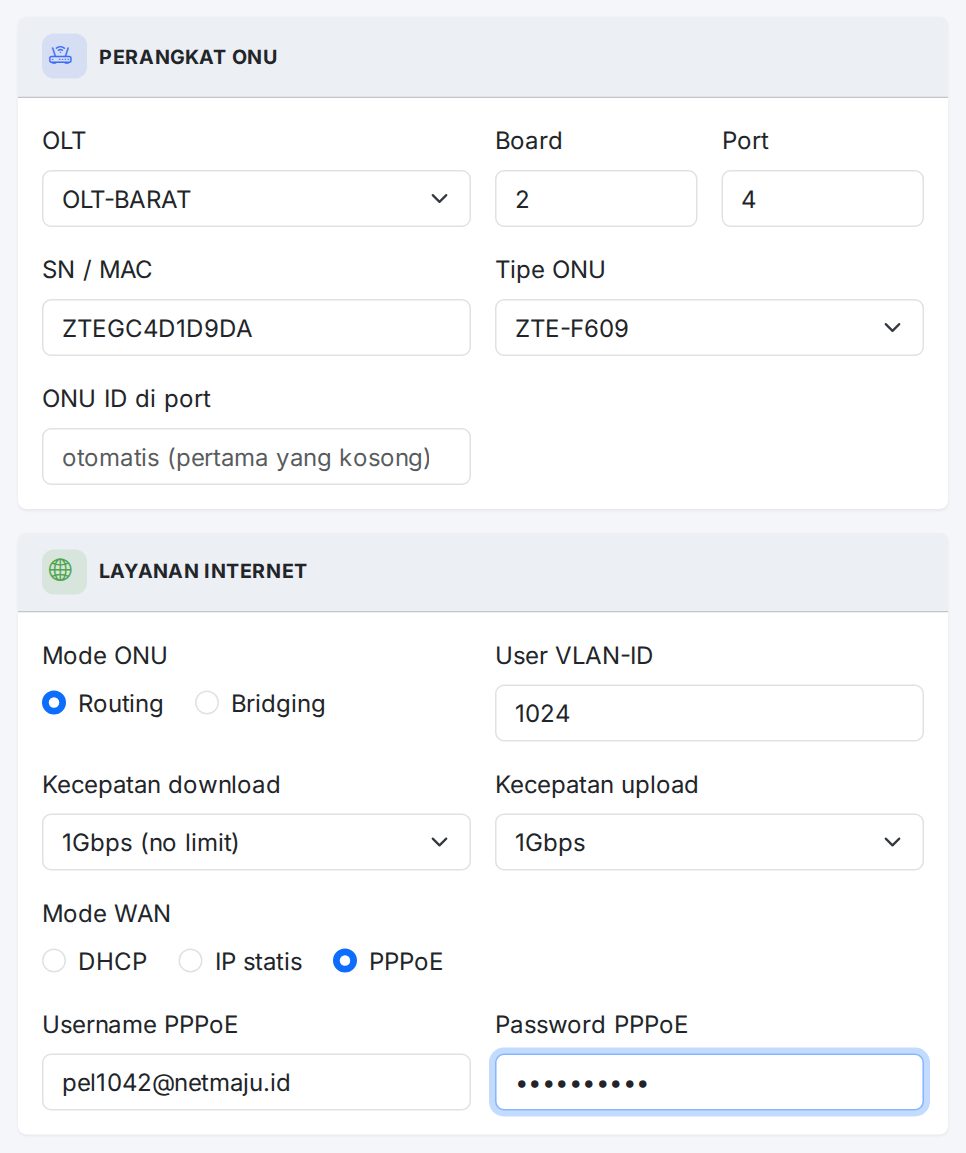Click the Board label

[x=529, y=140]
